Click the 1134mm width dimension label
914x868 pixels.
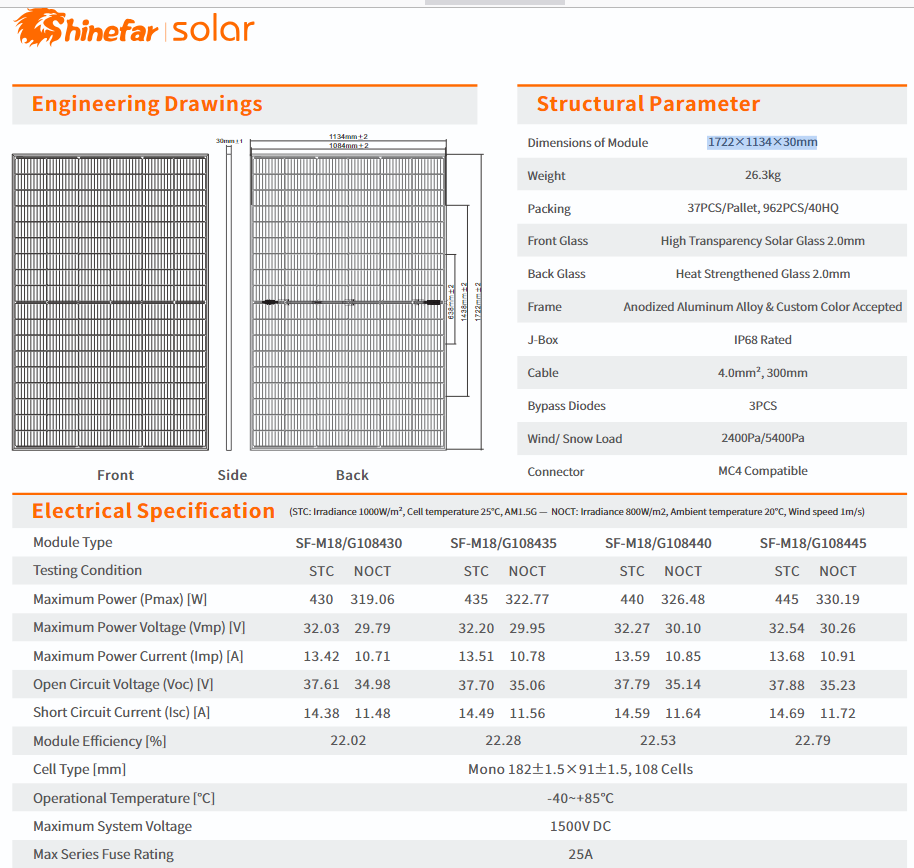349,136
